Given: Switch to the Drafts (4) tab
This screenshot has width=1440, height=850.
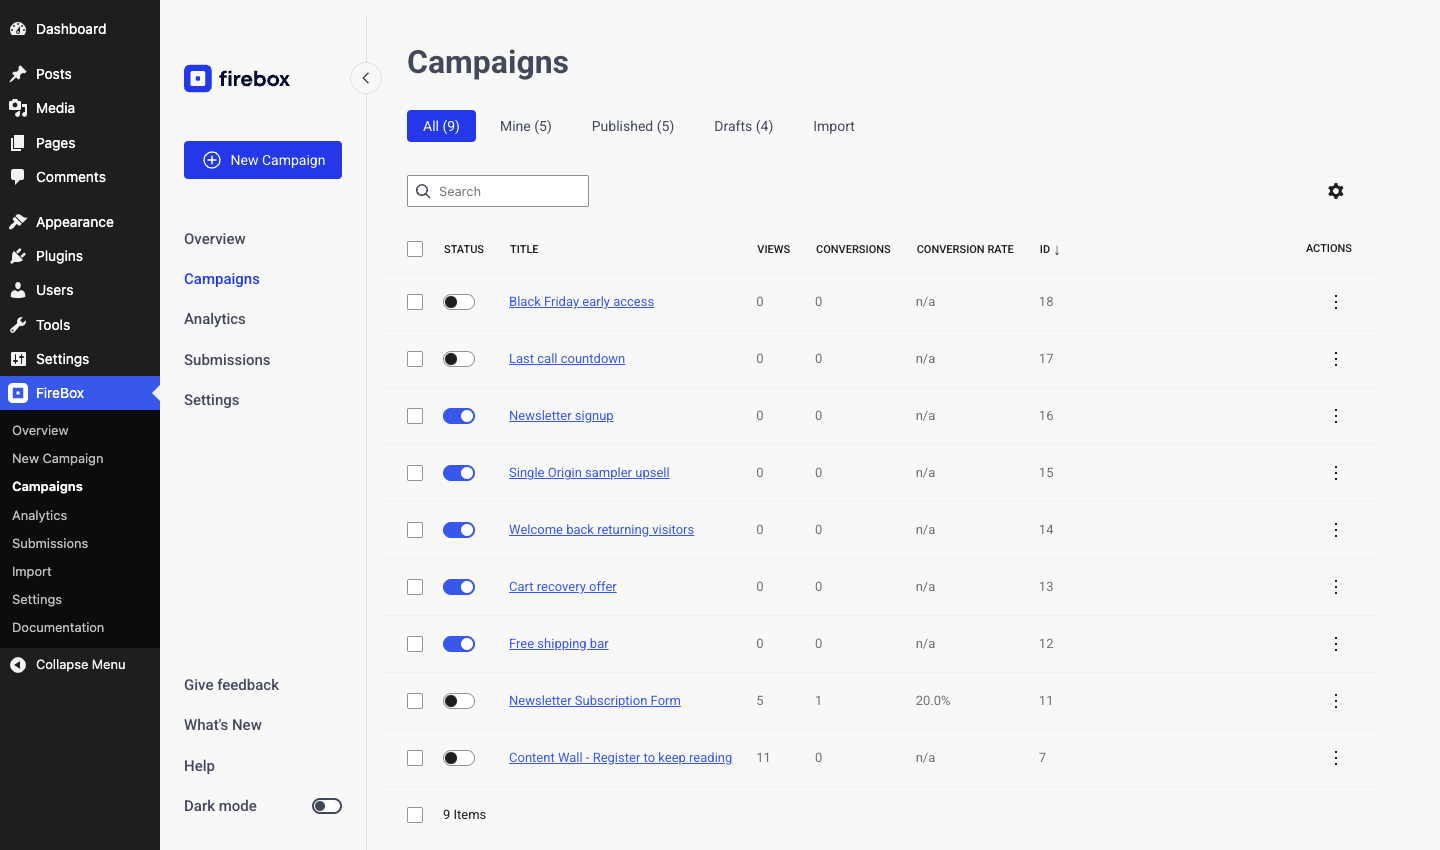Looking at the screenshot, I should coord(743,126).
